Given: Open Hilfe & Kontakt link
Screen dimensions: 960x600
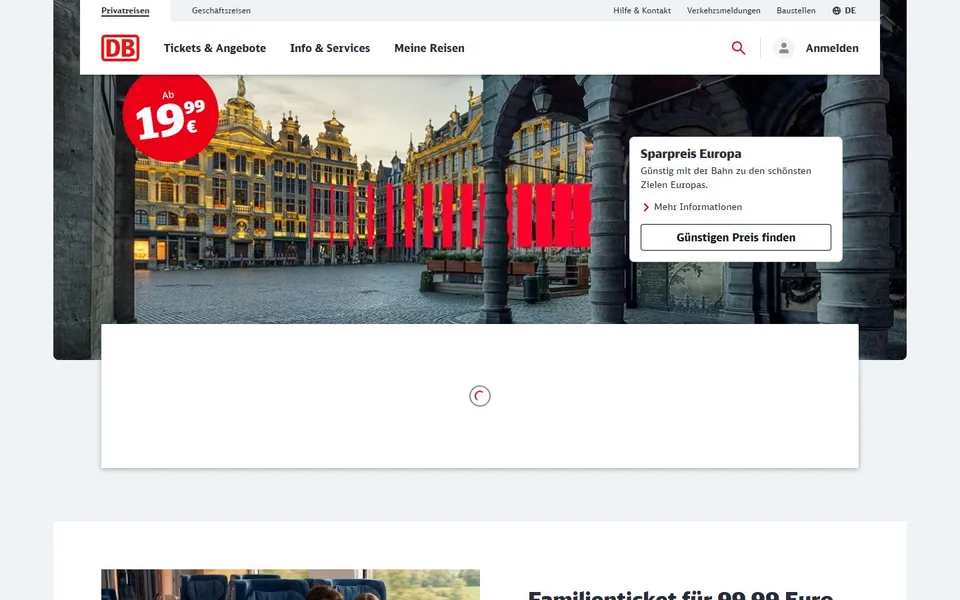Looking at the screenshot, I should point(642,10).
